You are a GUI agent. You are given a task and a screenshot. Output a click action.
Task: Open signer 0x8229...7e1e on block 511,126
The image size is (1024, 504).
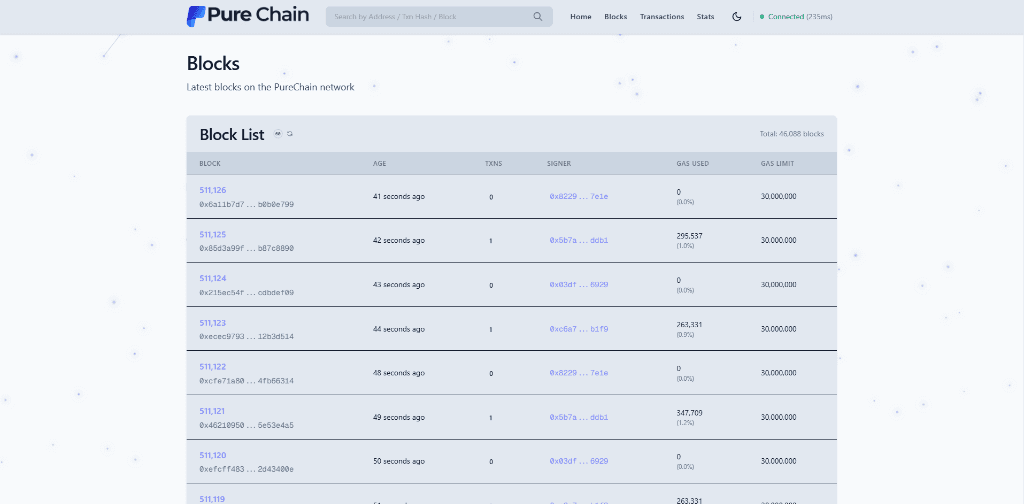click(x=579, y=197)
